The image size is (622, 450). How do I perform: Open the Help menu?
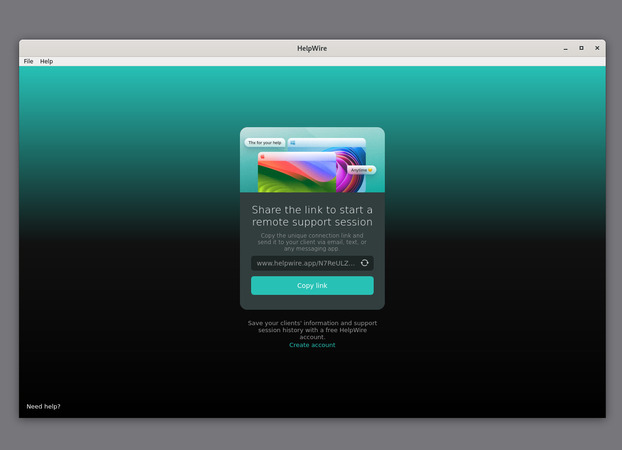coord(46,61)
